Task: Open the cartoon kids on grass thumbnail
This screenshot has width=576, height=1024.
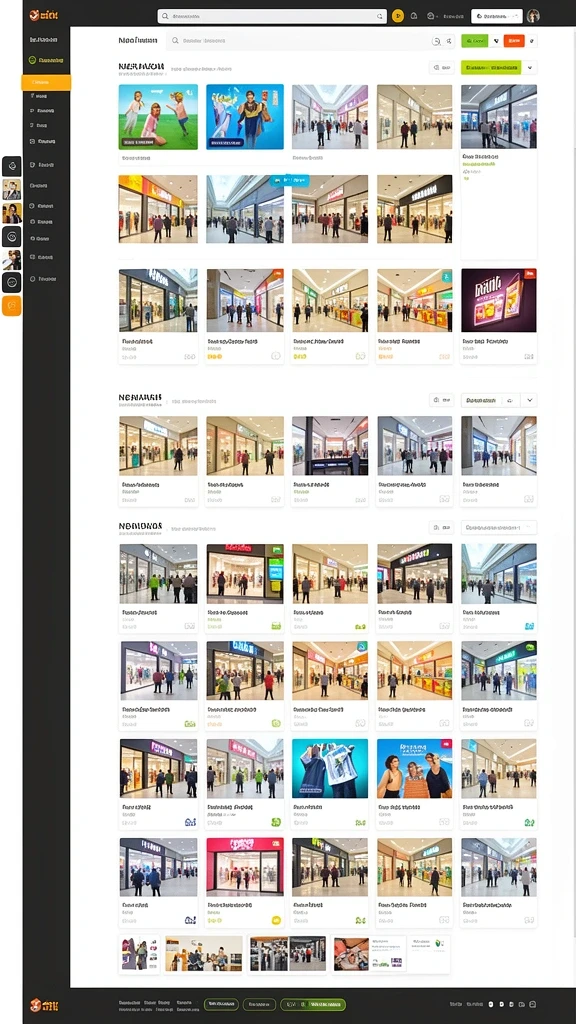Action: [158, 117]
